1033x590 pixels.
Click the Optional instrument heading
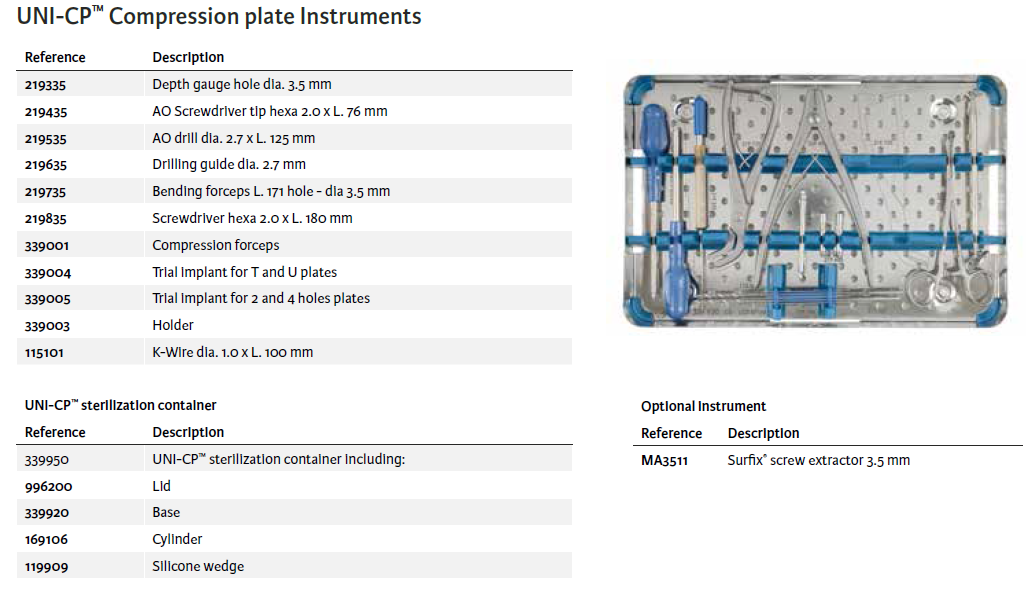703,406
